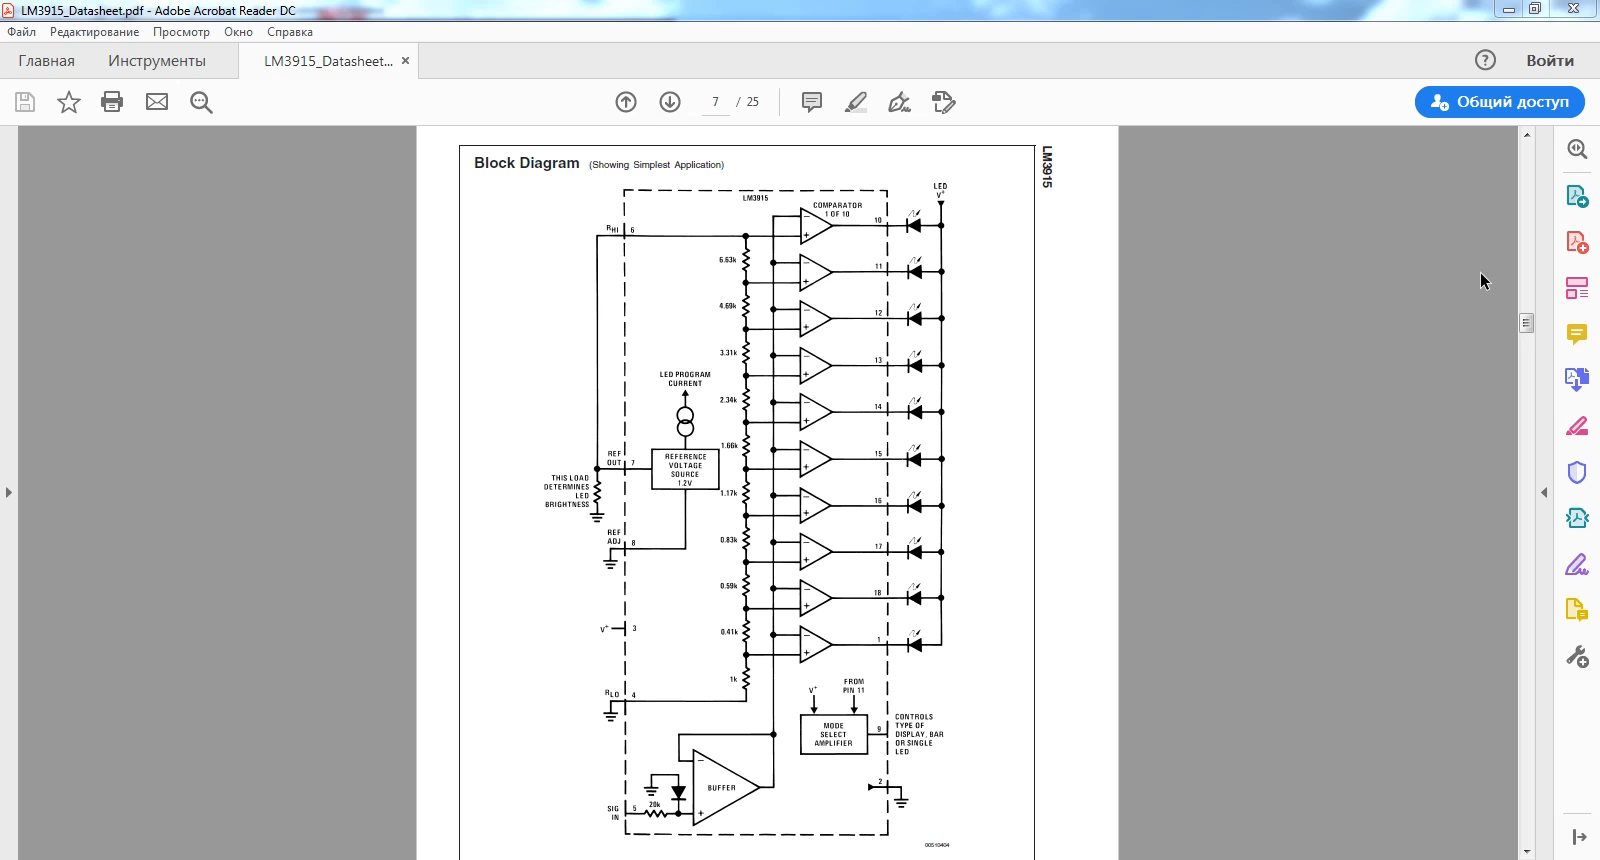Open the Просмотр menu

(181, 32)
